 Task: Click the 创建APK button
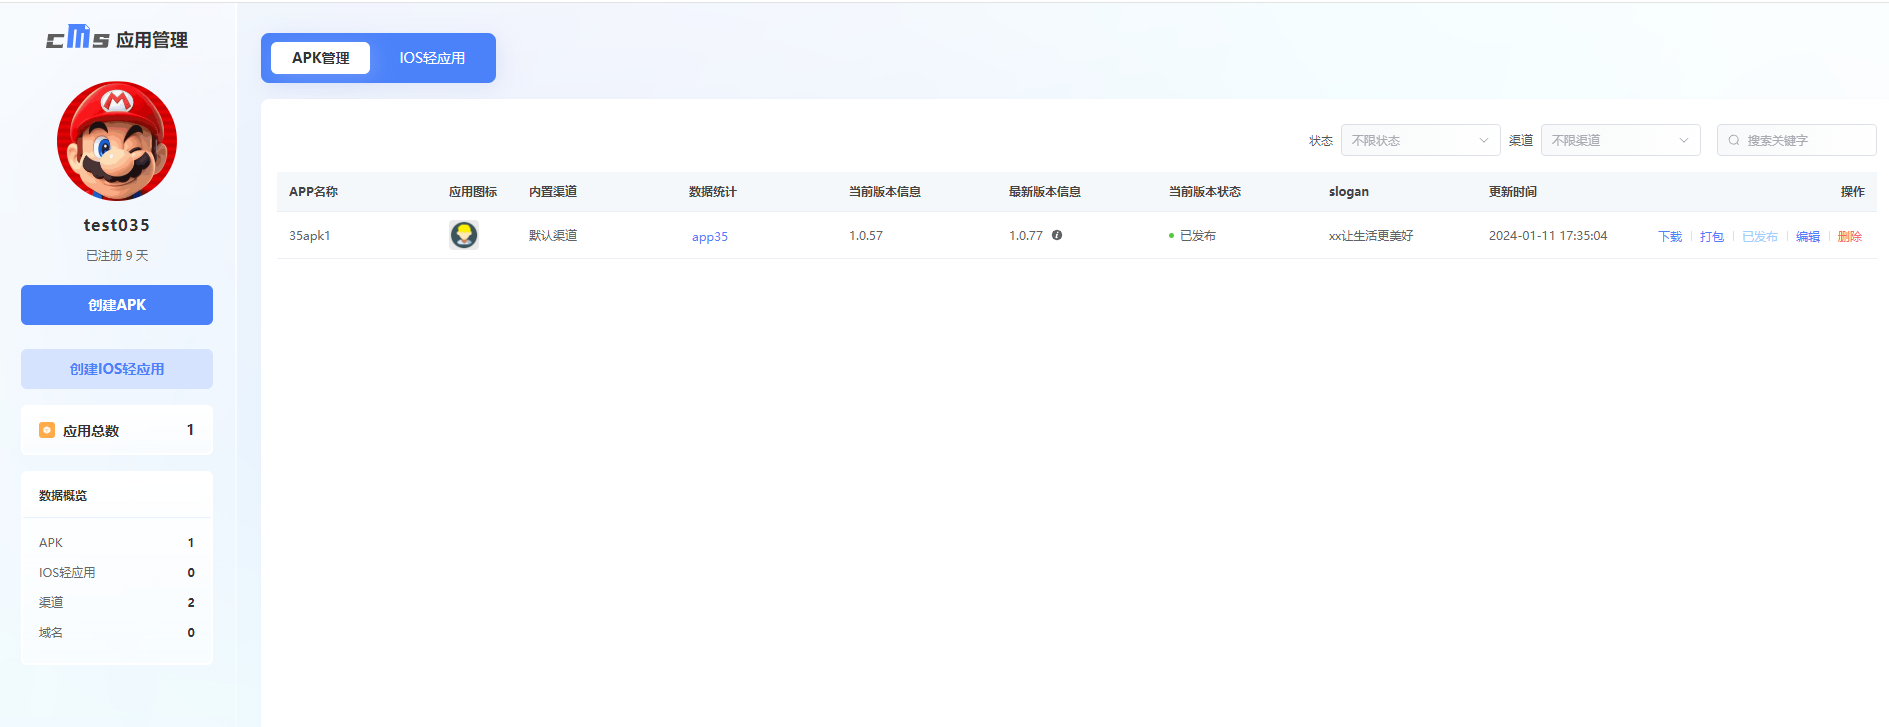117,305
